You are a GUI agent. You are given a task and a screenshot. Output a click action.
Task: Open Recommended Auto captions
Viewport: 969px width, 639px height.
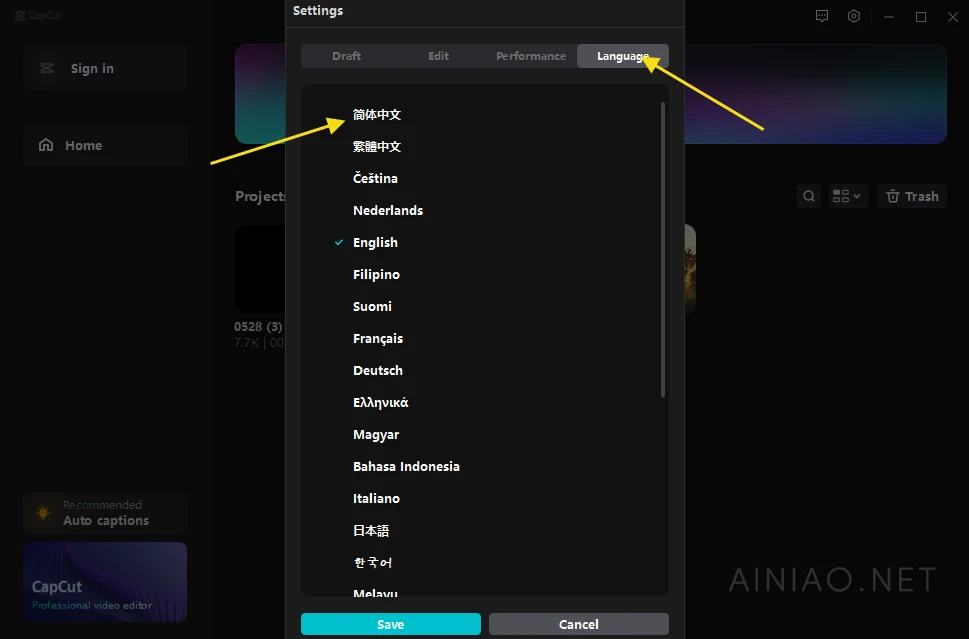(x=105, y=513)
